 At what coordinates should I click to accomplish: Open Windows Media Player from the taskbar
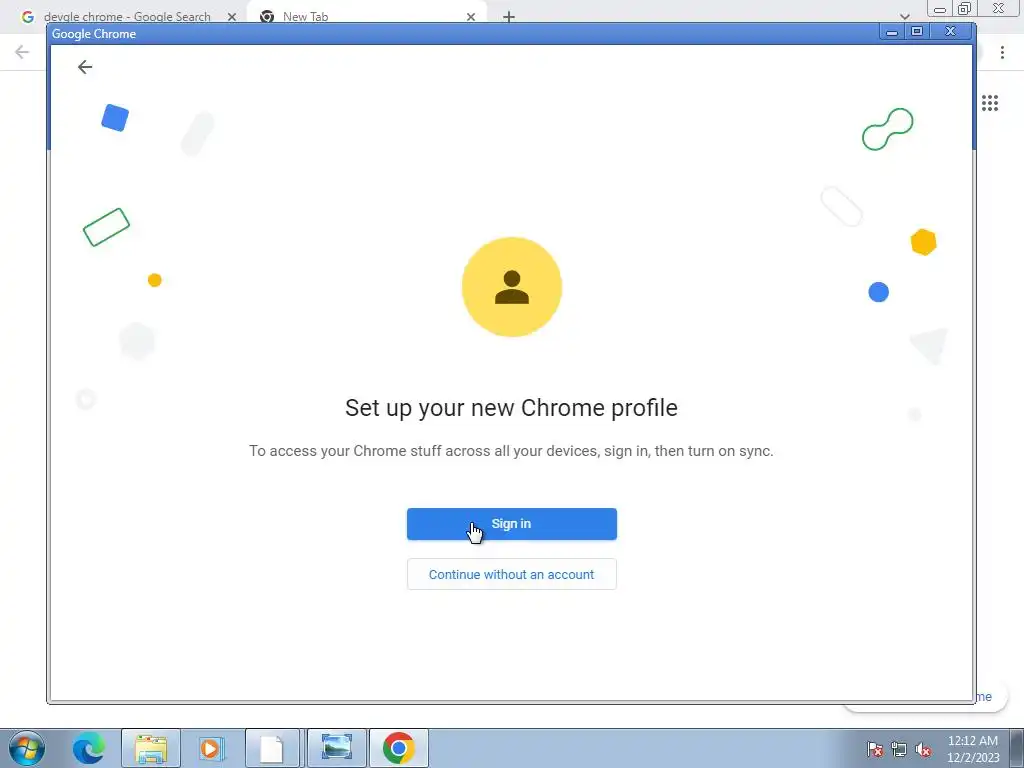click(x=212, y=748)
